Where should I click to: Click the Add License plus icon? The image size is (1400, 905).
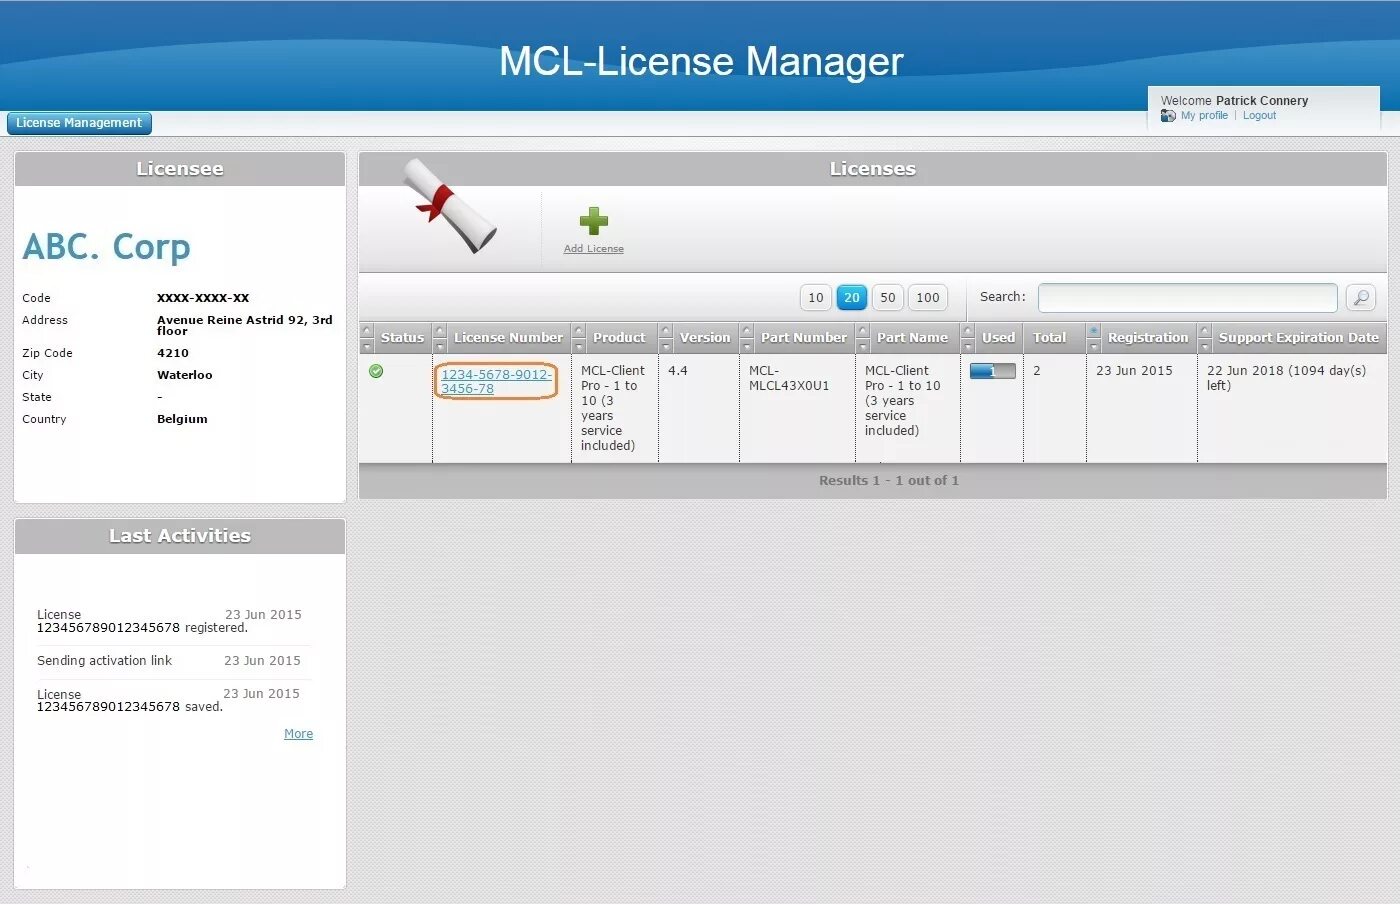592,222
